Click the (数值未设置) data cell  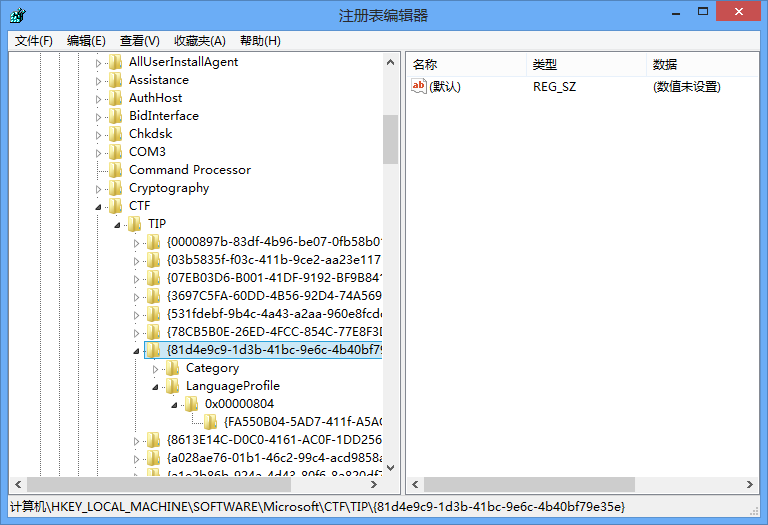[687, 87]
